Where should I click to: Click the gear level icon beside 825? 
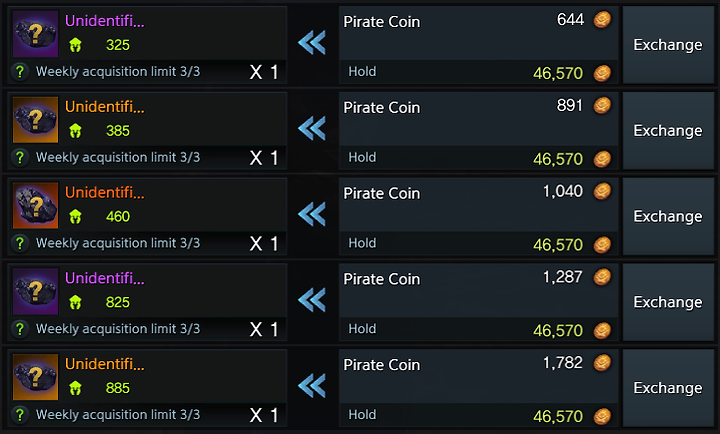pos(75,303)
